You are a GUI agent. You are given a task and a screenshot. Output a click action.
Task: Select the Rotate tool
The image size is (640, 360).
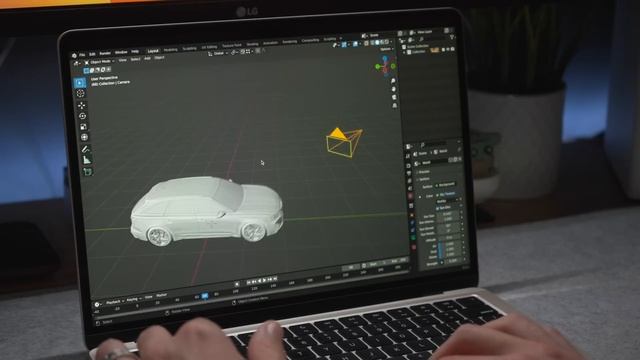[x=82, y=116]
